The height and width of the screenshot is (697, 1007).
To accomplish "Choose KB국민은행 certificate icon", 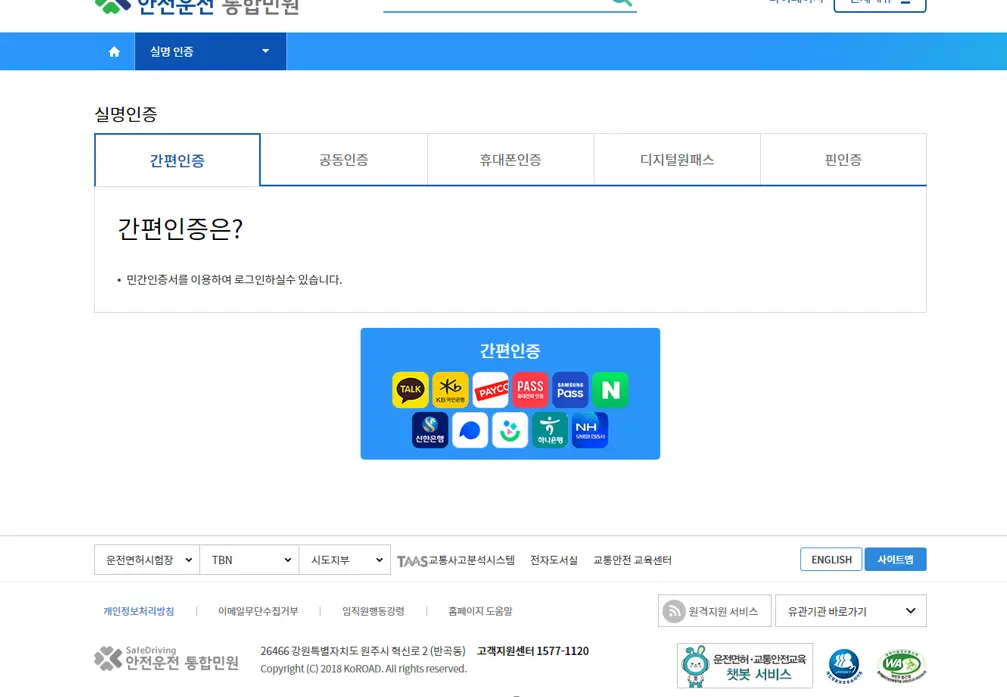I will click(451, 390).
